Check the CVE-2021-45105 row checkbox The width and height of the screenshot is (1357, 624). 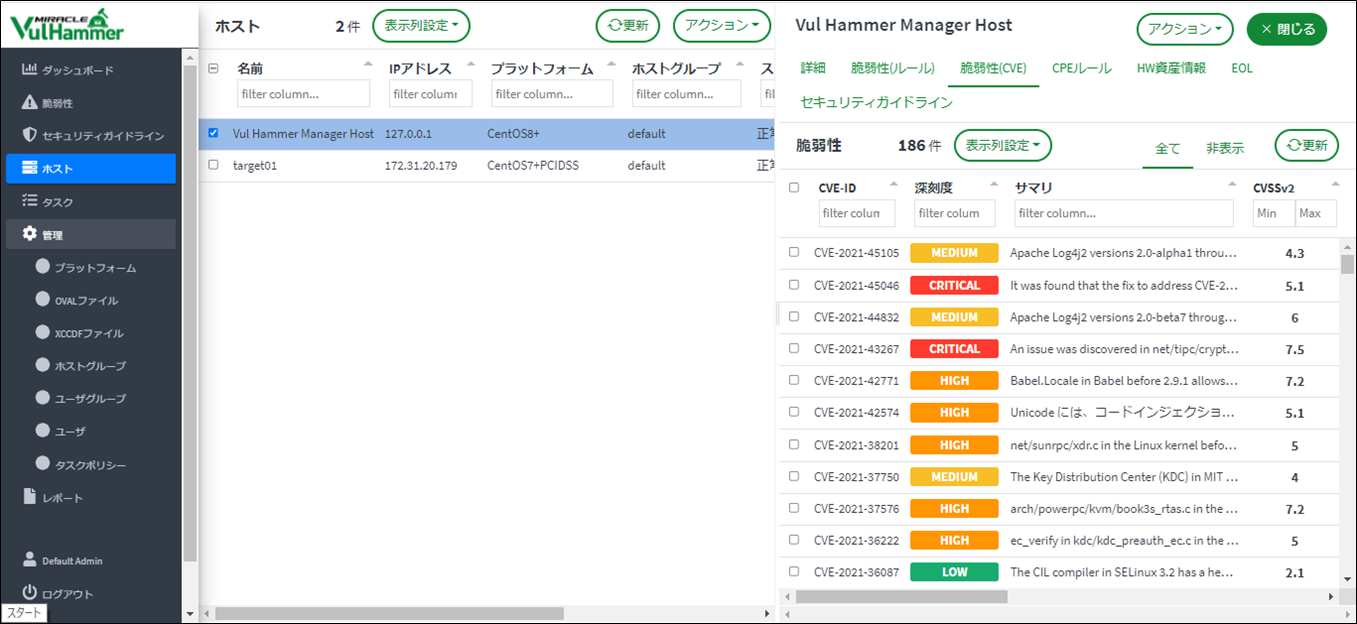pos(794,252)
